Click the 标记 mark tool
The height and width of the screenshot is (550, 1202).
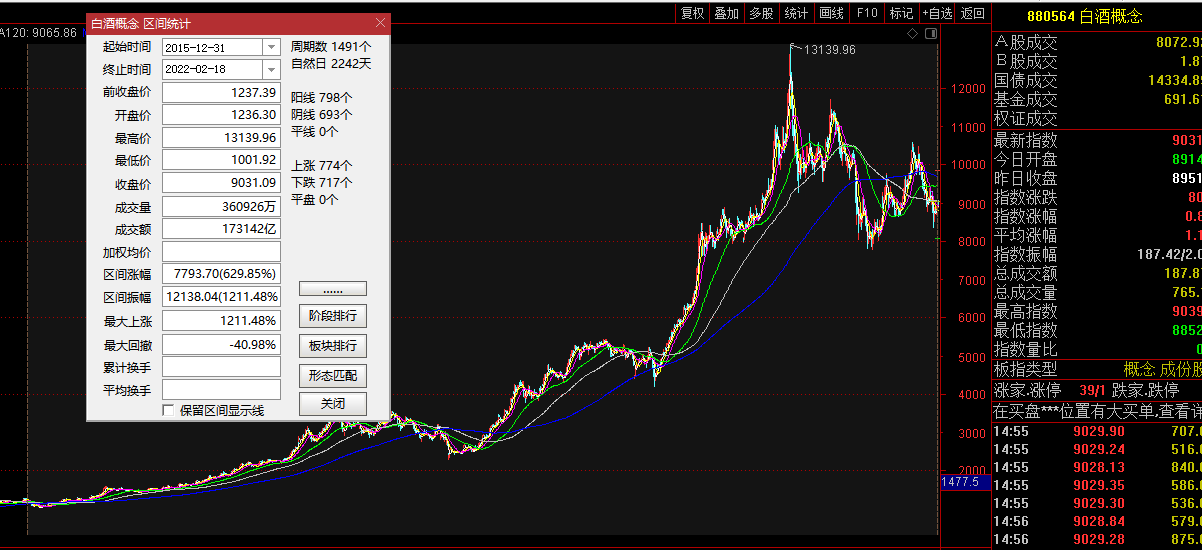click(x=901, y=13)
